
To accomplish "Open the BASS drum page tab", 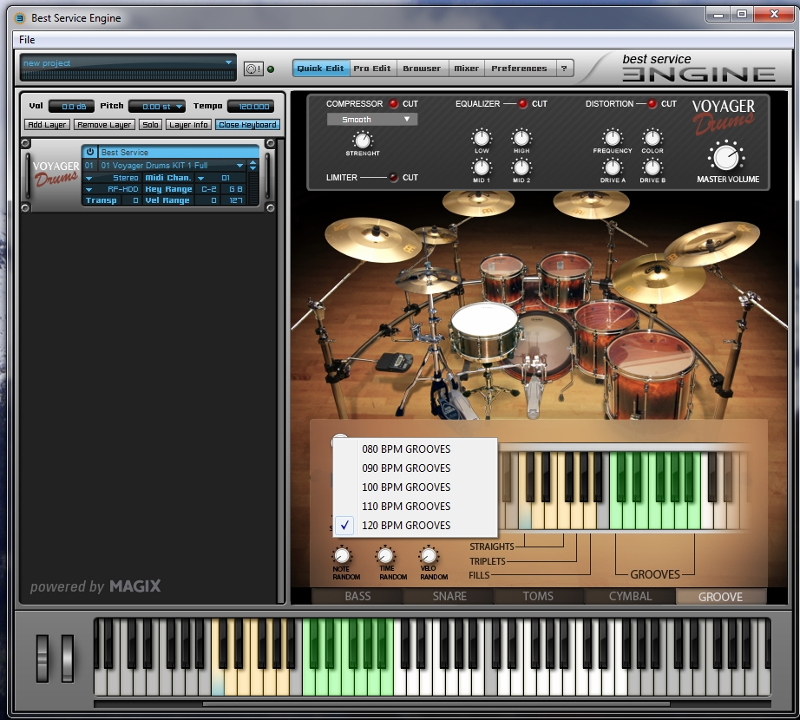I will [357, 597].
